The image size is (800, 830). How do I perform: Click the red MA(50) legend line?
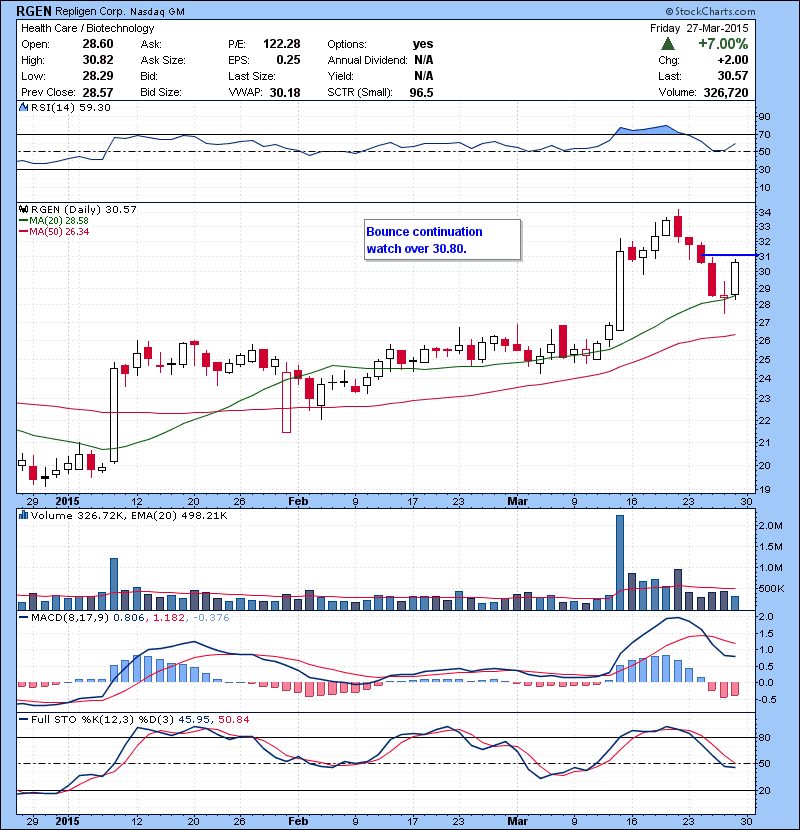[x=23, y=232]
